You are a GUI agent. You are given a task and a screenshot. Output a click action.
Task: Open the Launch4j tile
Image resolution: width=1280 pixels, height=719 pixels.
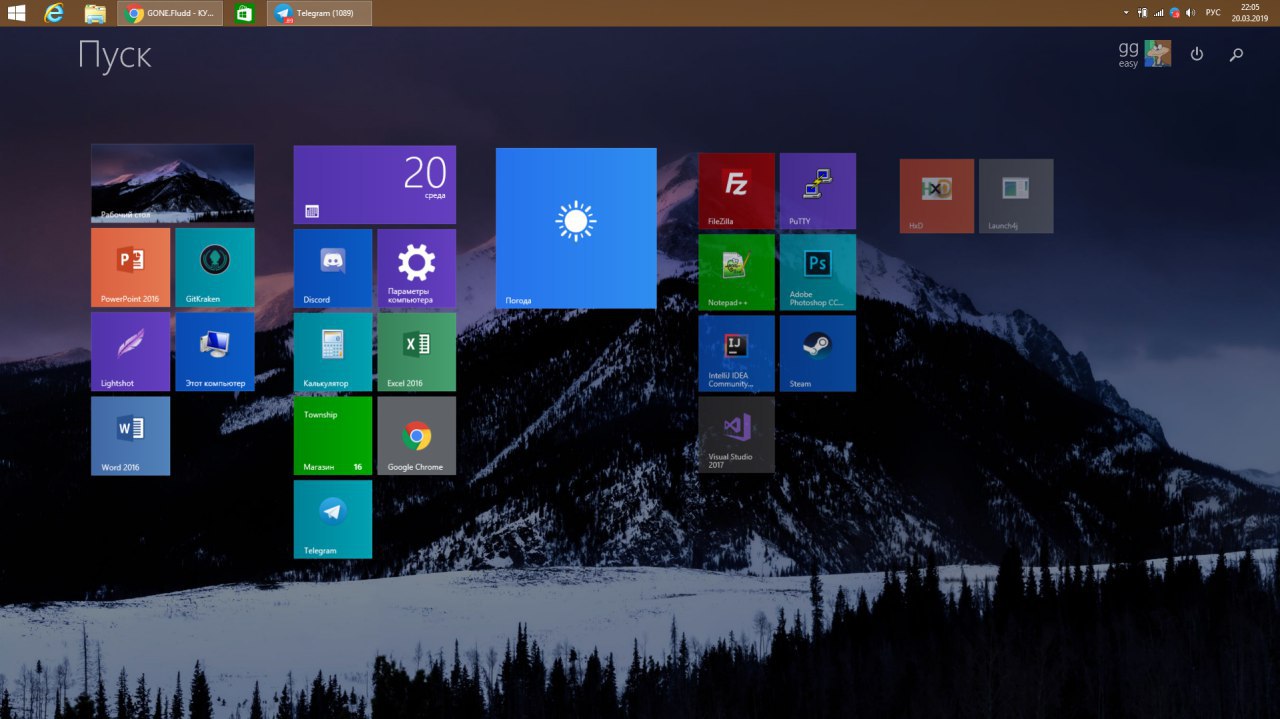click(x=1016, y=196)
